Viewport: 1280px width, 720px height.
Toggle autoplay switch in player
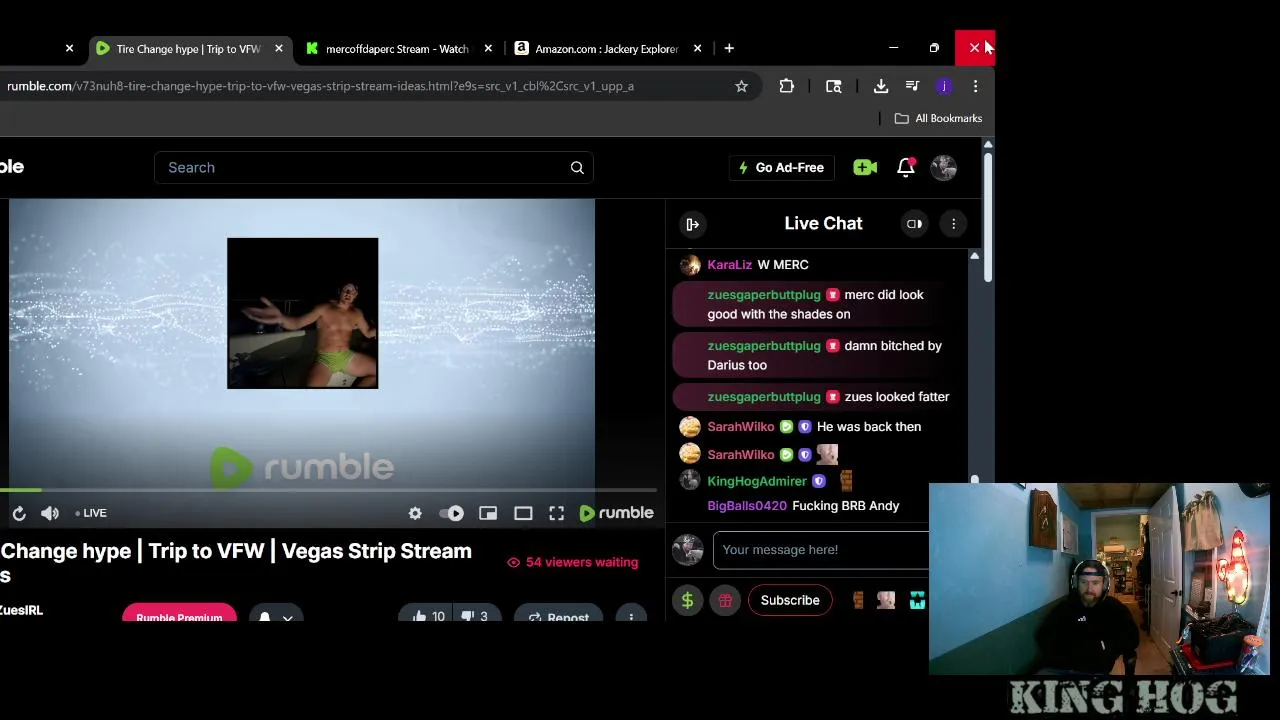point(452,513)
